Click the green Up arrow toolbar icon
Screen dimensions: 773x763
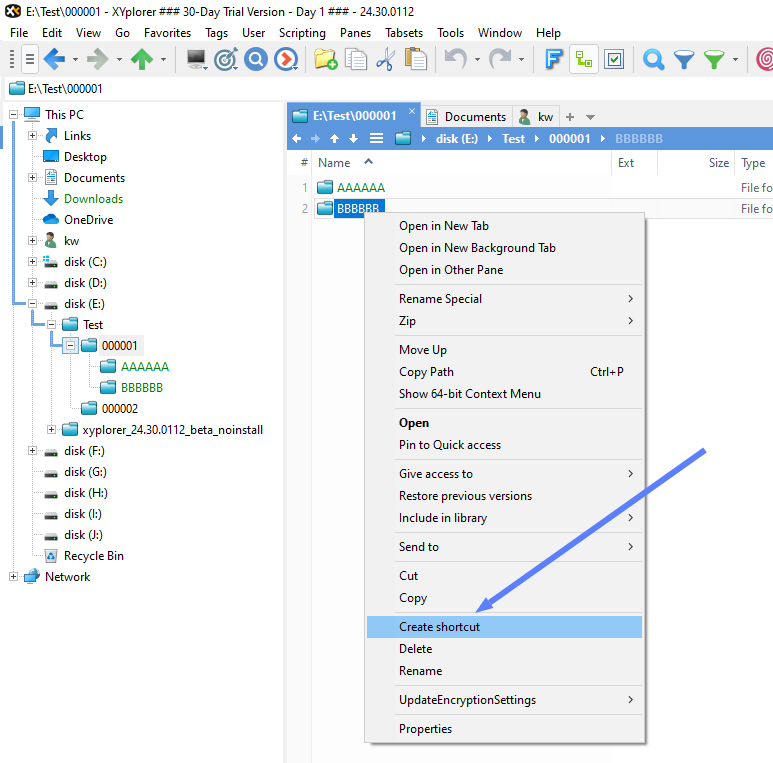point(142,59)
